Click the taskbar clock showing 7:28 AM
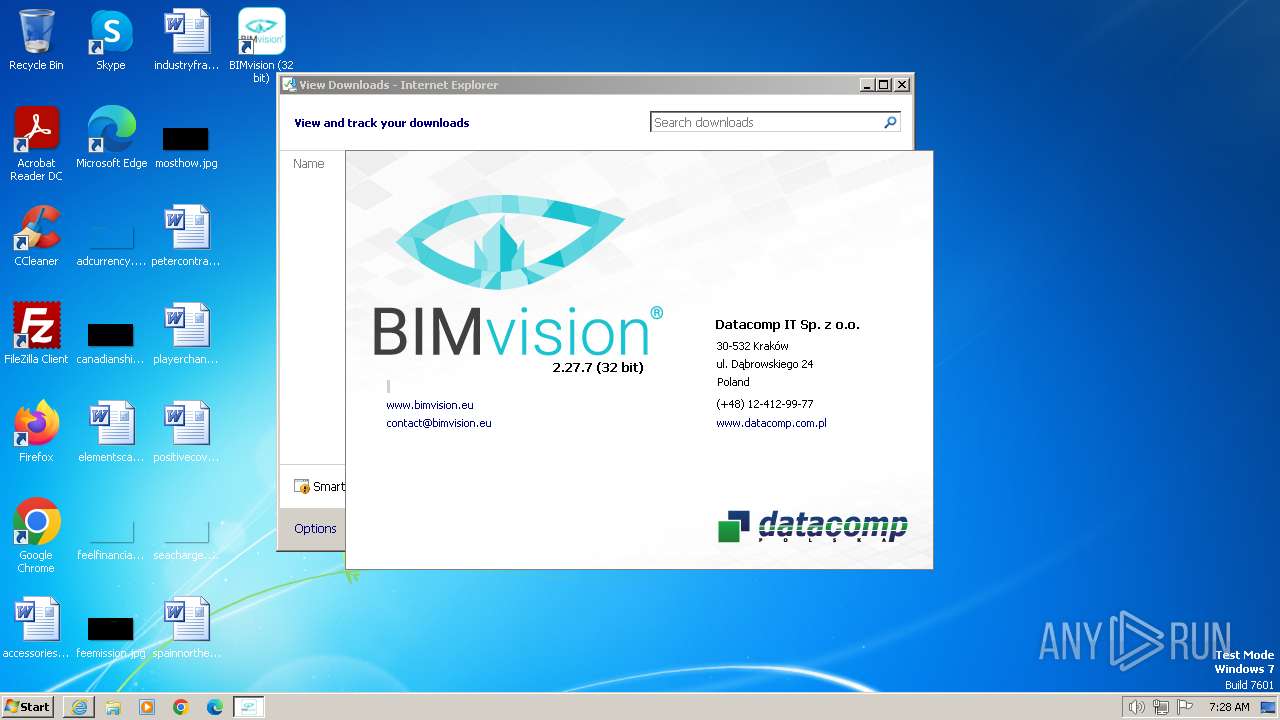This screenshot has width=1280, height=720. point(1229,707)
